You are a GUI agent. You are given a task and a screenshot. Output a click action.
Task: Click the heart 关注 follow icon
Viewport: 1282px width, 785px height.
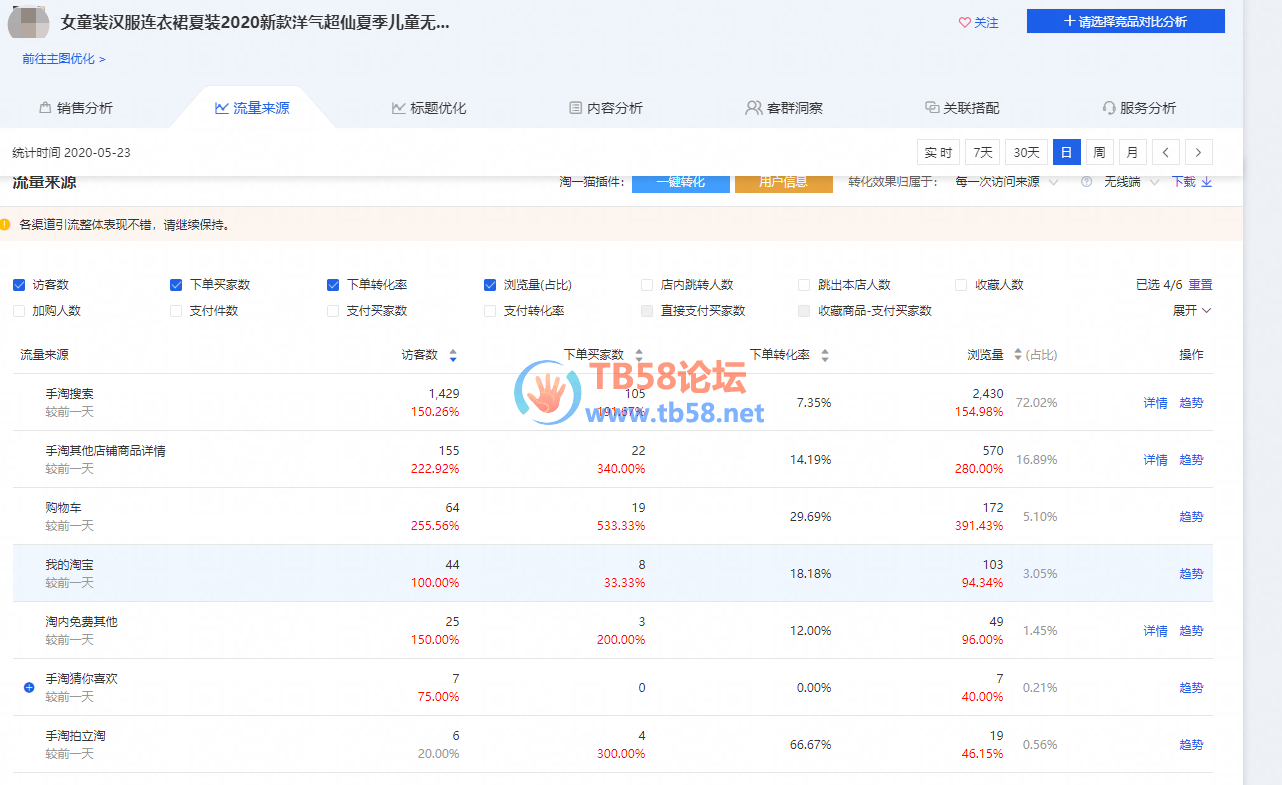(965, 22)
